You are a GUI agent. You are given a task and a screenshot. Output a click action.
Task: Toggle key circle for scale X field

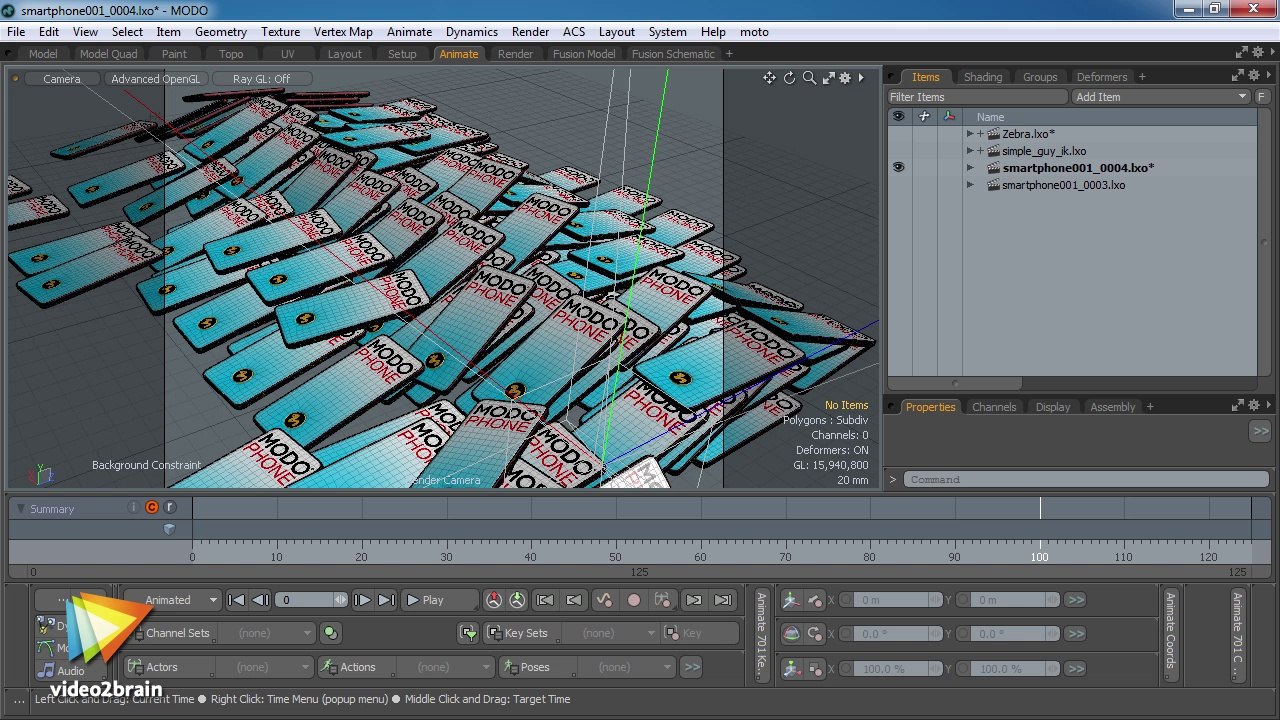tap(848, 668)
